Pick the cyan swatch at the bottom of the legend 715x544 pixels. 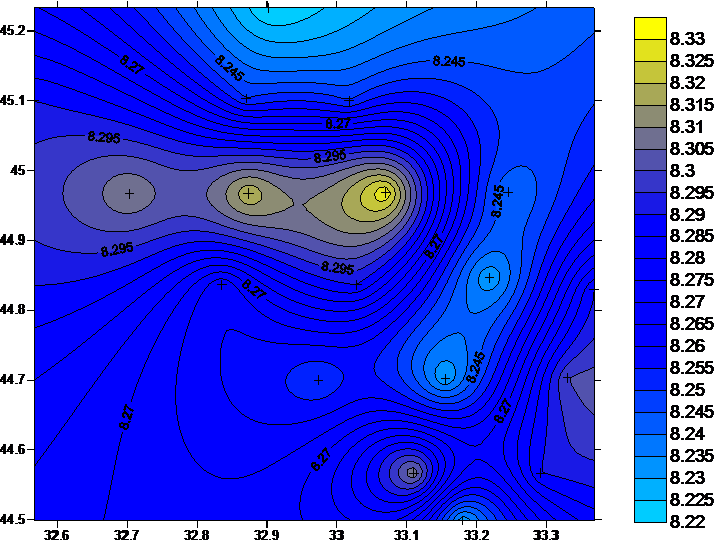click(x=650, y=512)
